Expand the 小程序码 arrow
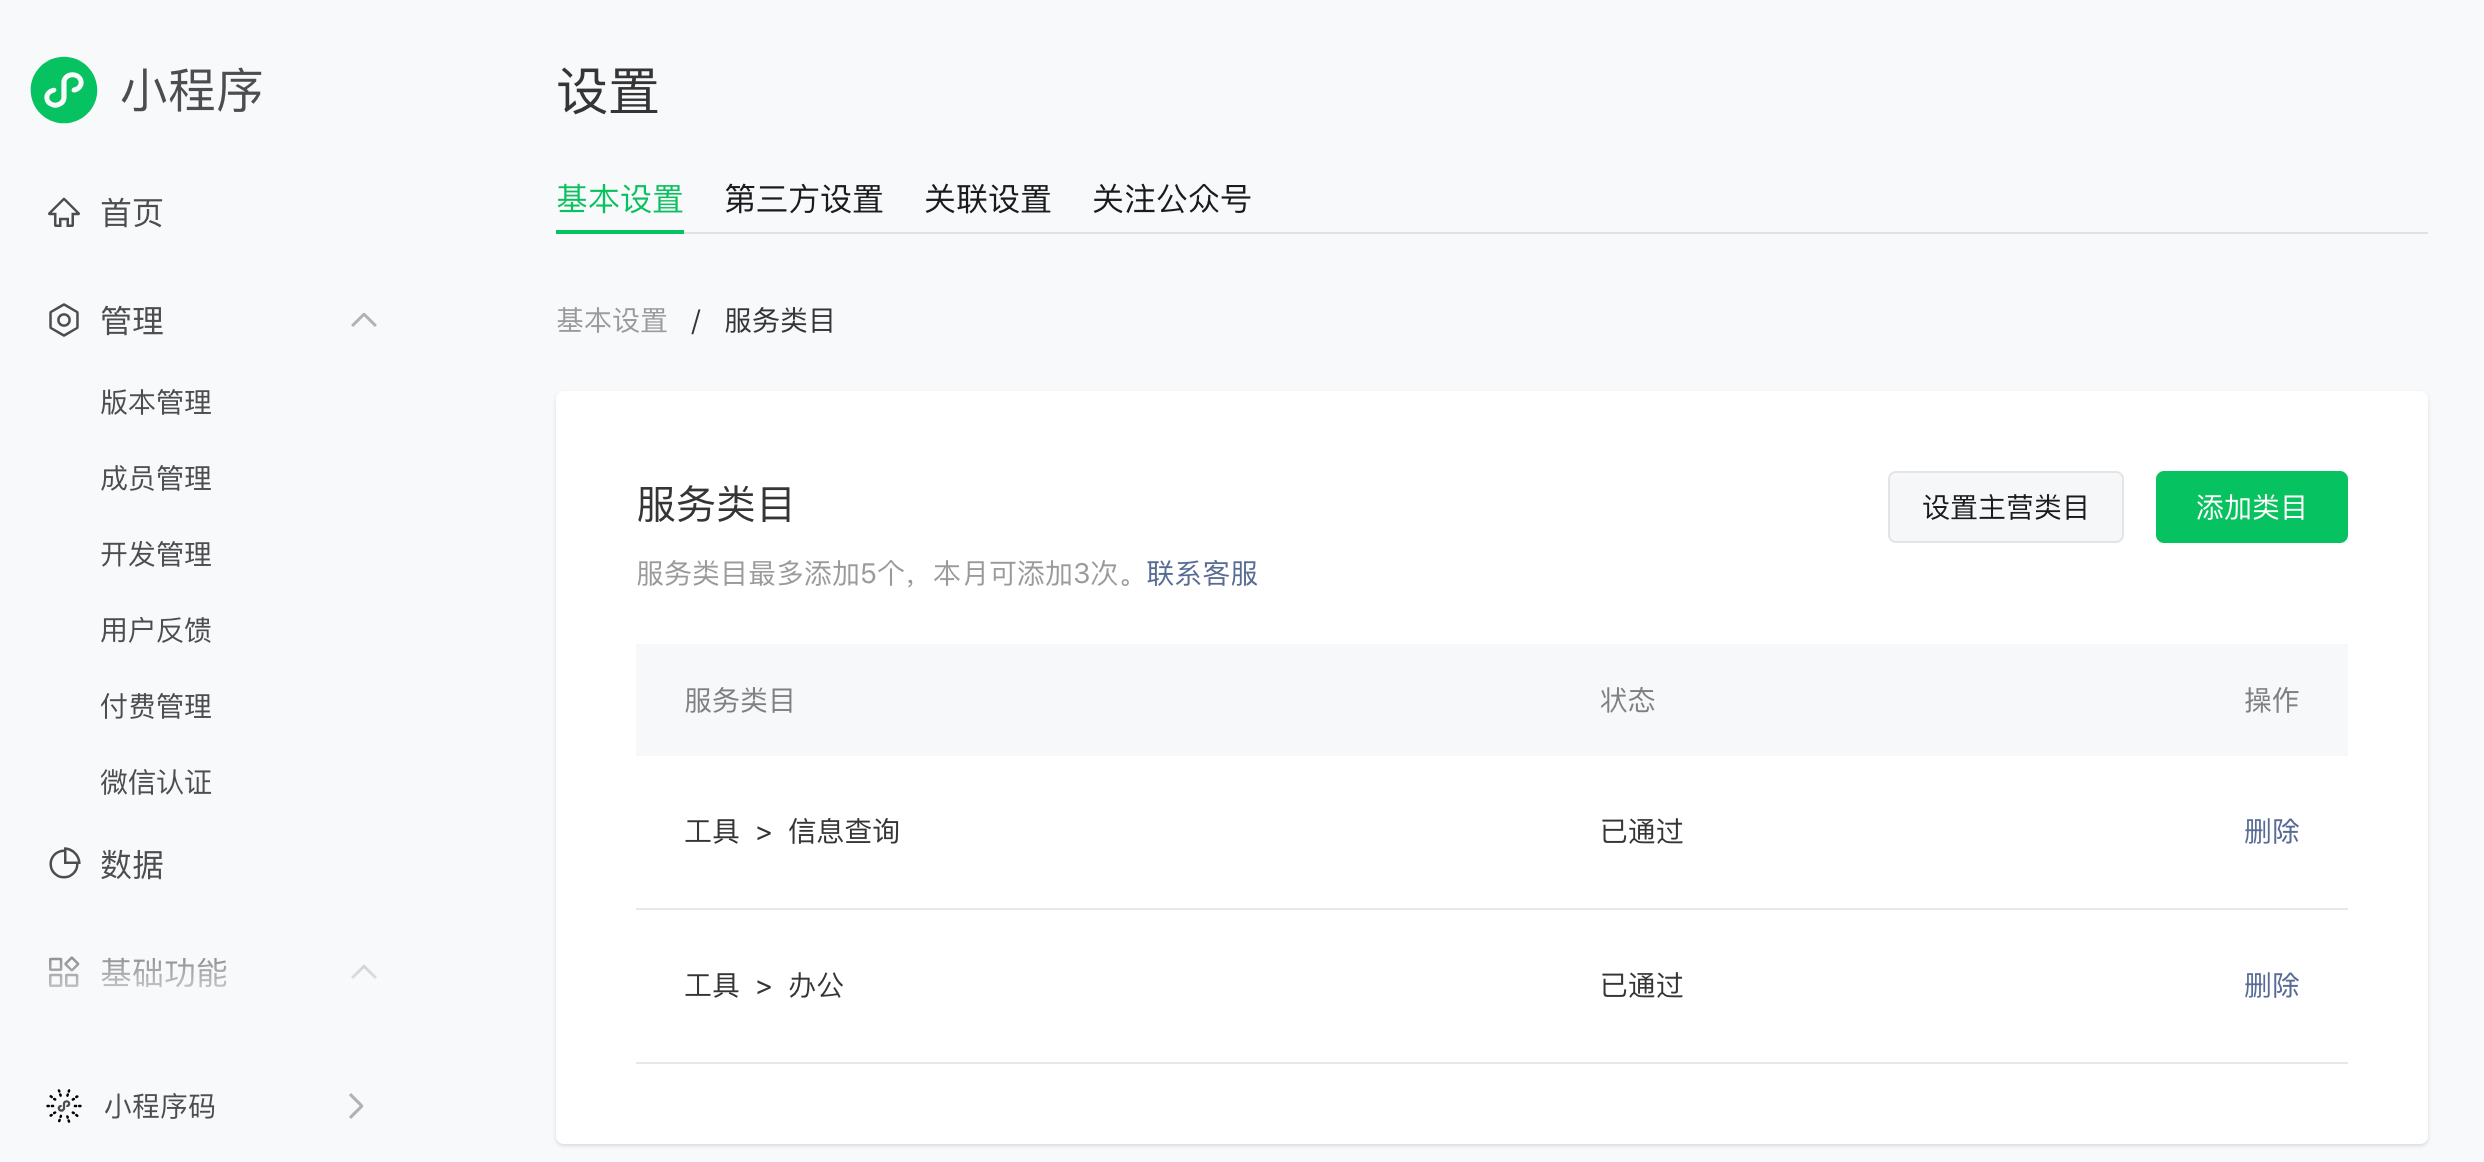Viewport: 2484px width, 1162px height. [356, 1106]
